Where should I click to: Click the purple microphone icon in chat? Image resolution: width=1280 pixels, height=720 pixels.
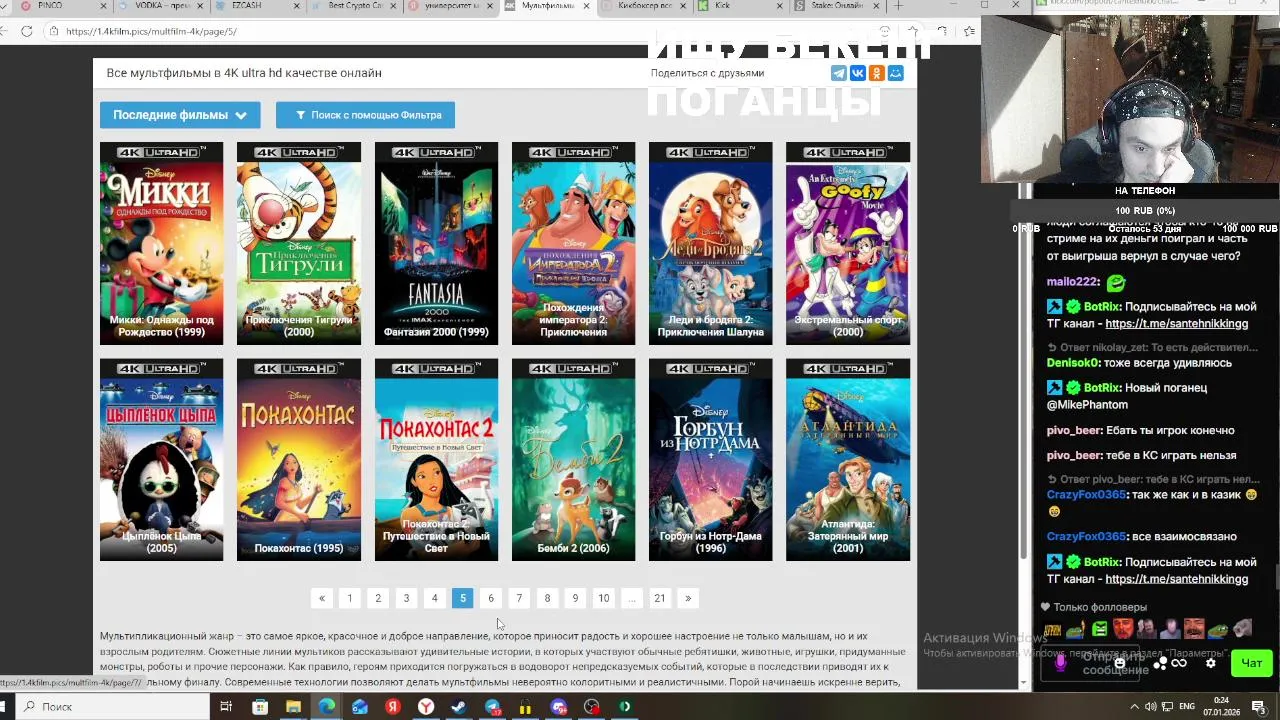pos(1061,662)
